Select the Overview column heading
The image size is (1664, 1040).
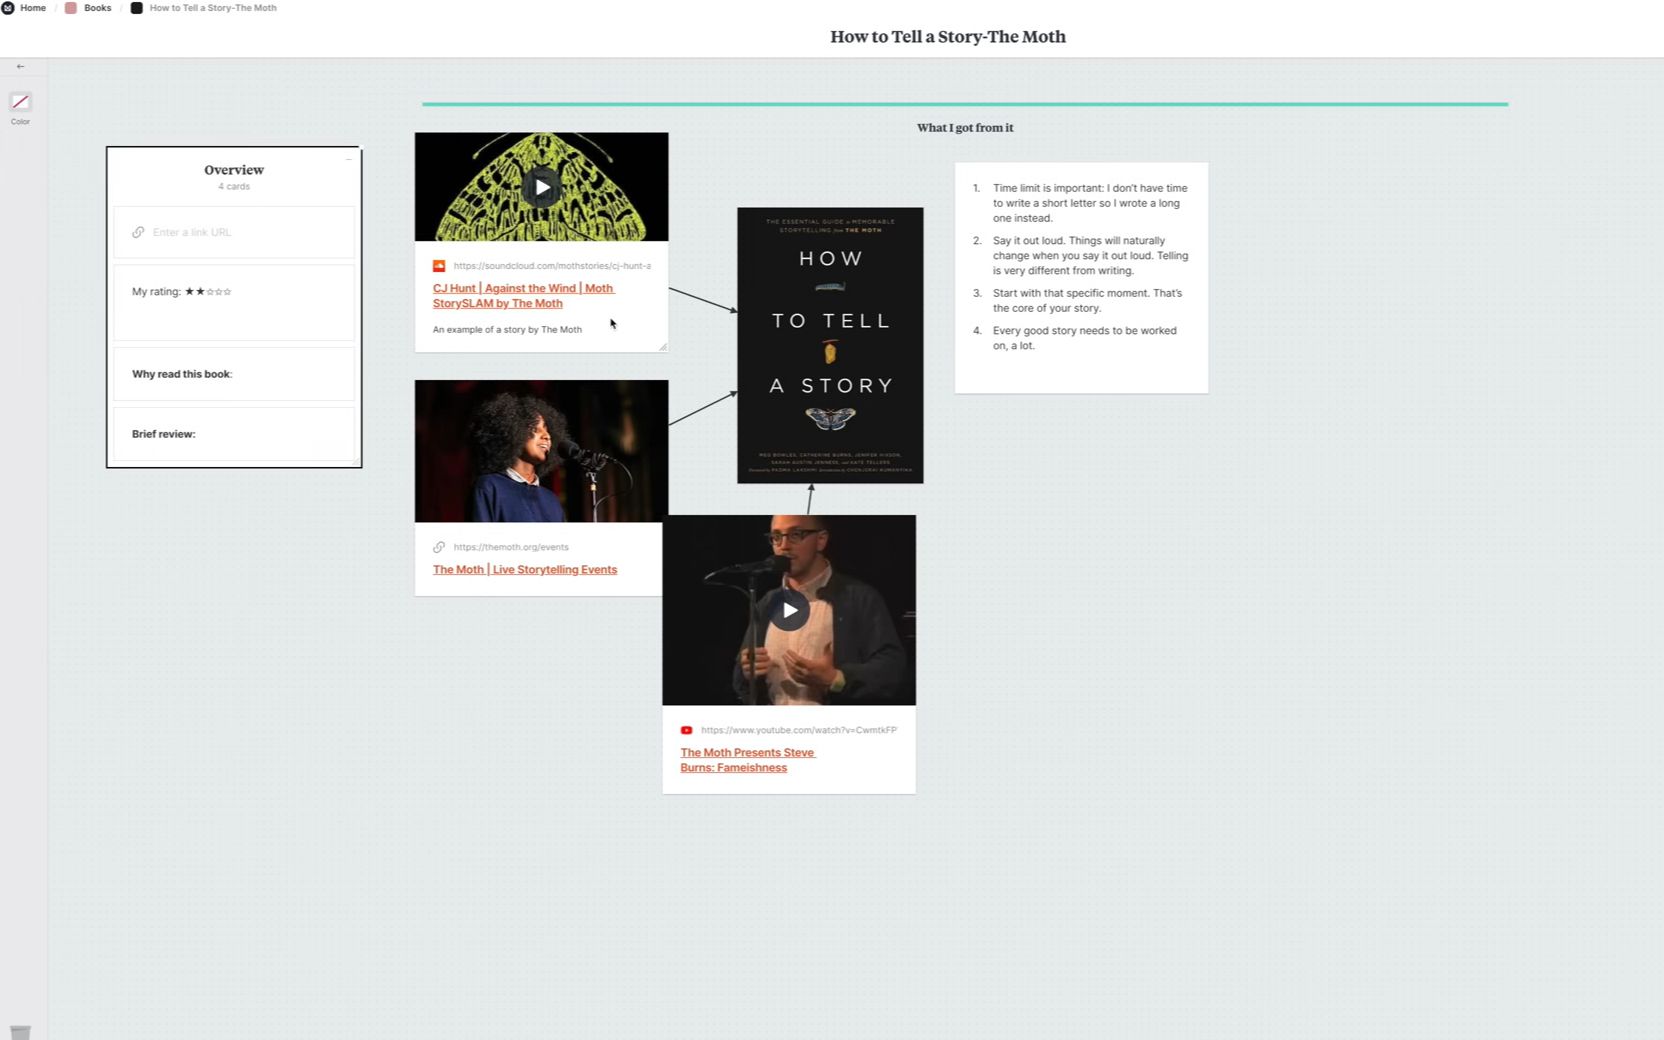tap(234, 170)
